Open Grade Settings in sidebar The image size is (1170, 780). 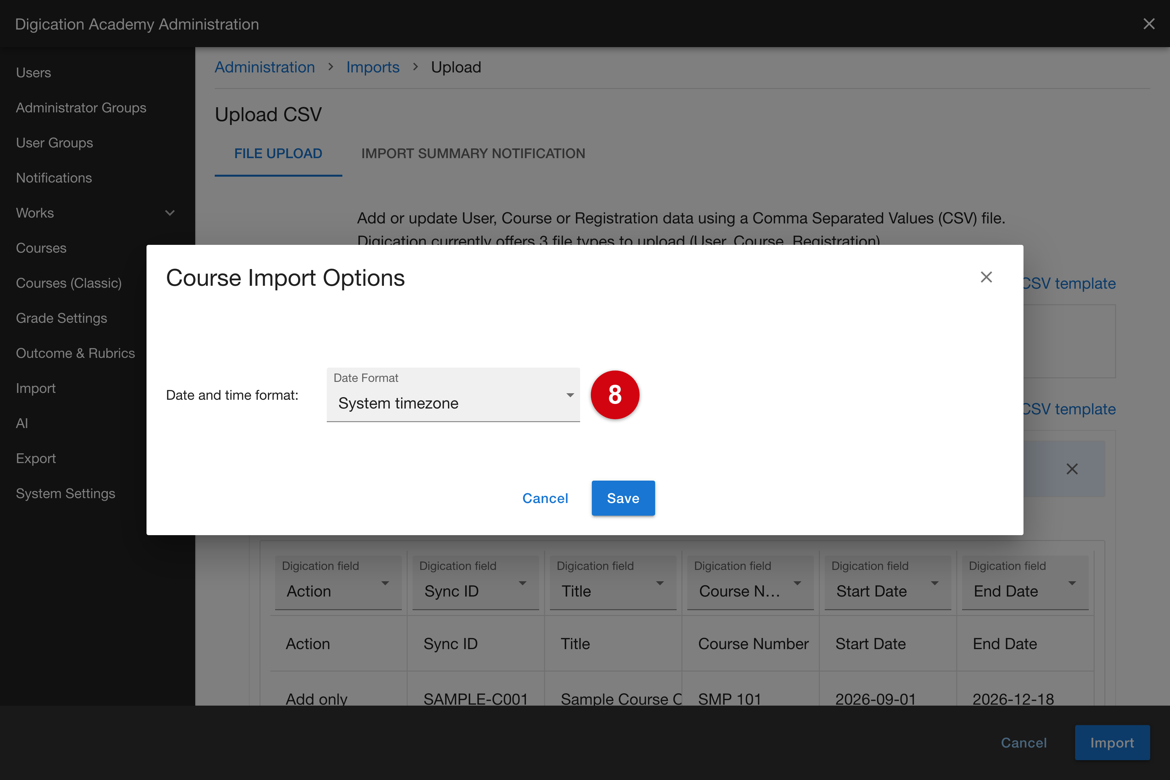tap(61, 318)
